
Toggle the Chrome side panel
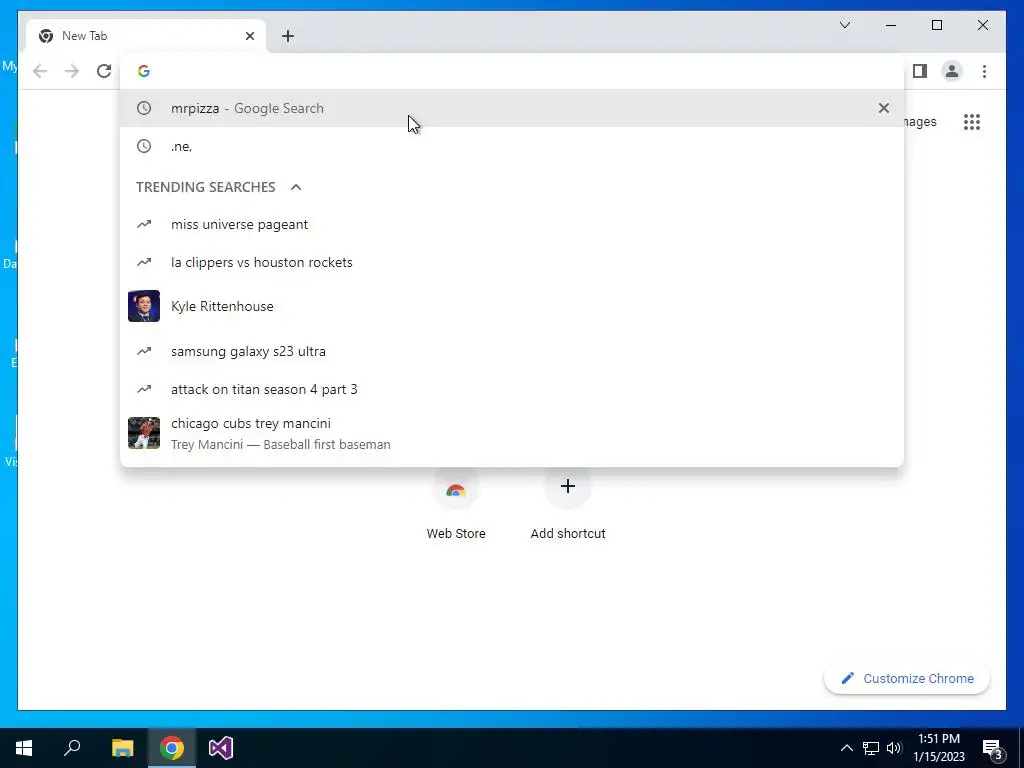[x=920, y=71]
